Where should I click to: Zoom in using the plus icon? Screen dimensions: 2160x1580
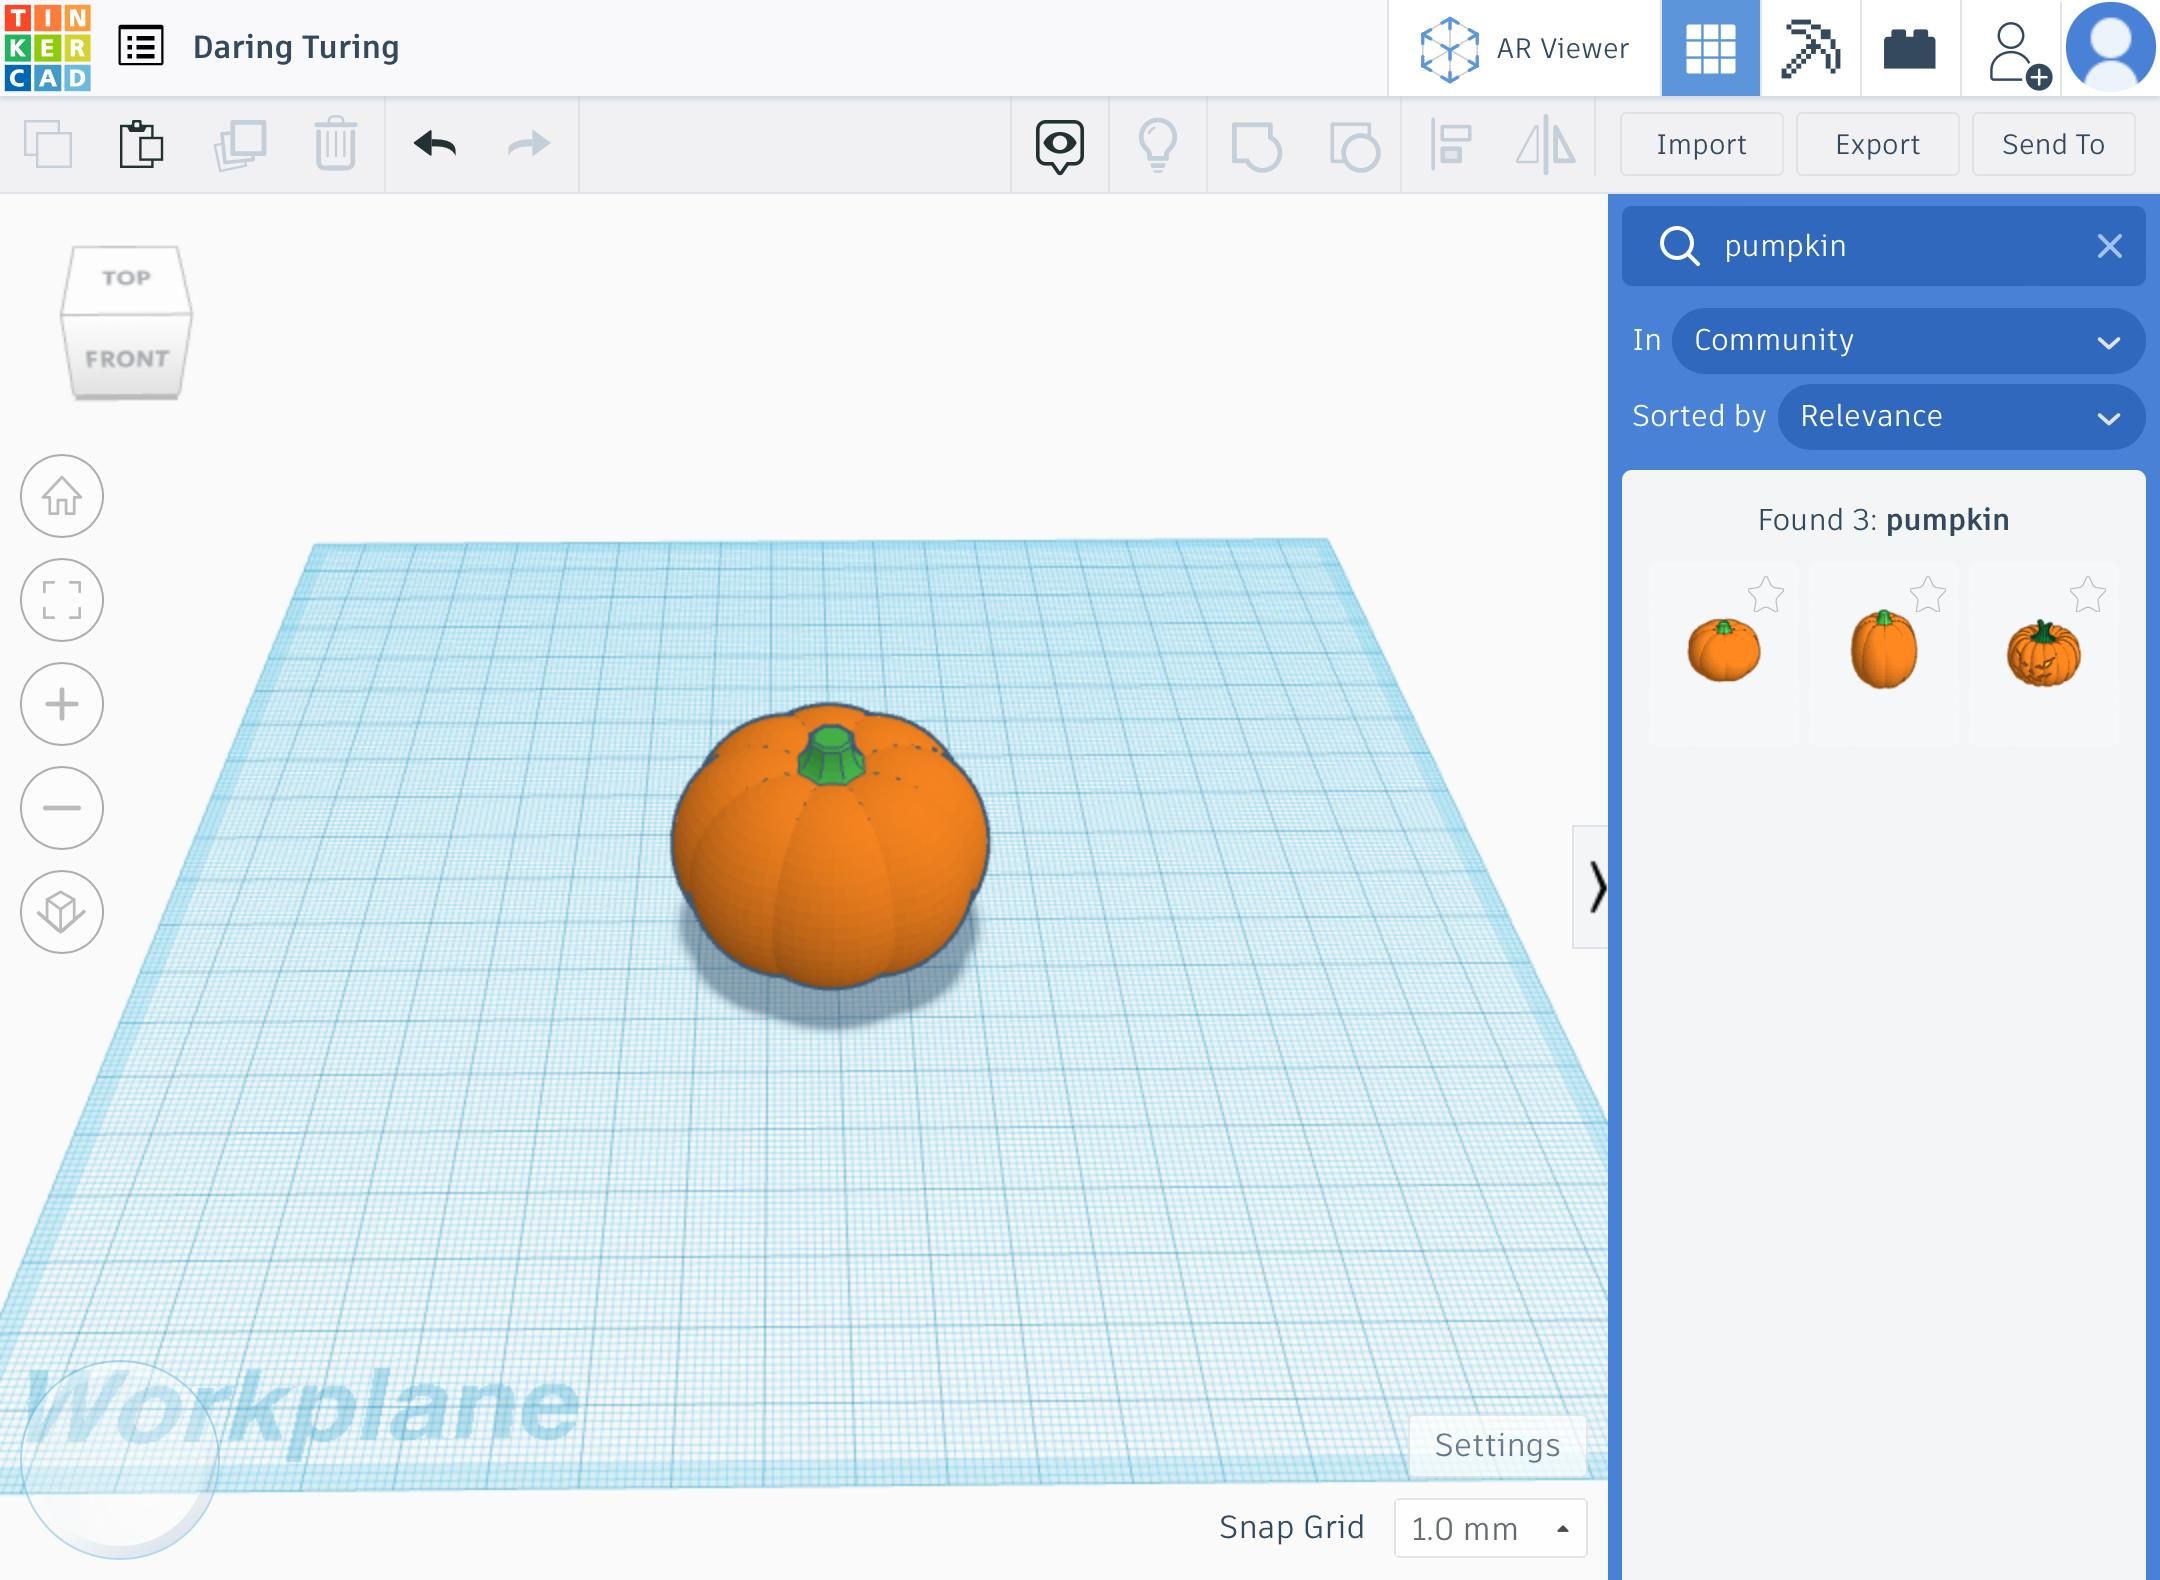point(62,704)
